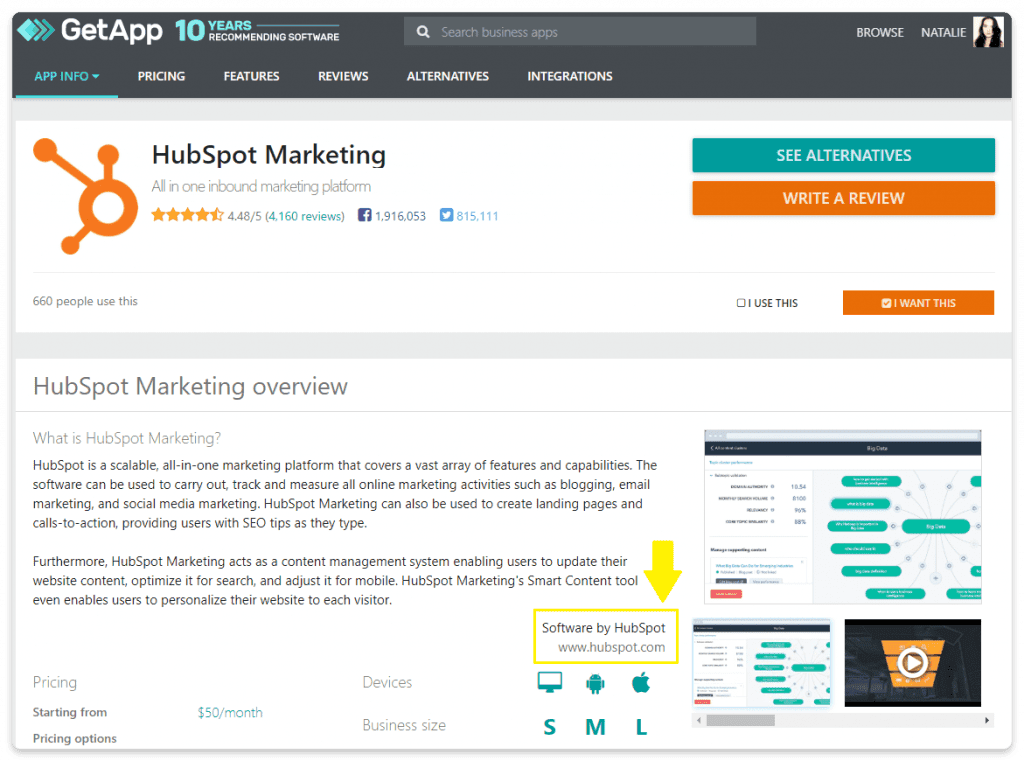Switch to the INTEGRATIONS tab
The height and width of the screenshot is (761, 1024).
(569, 76)
